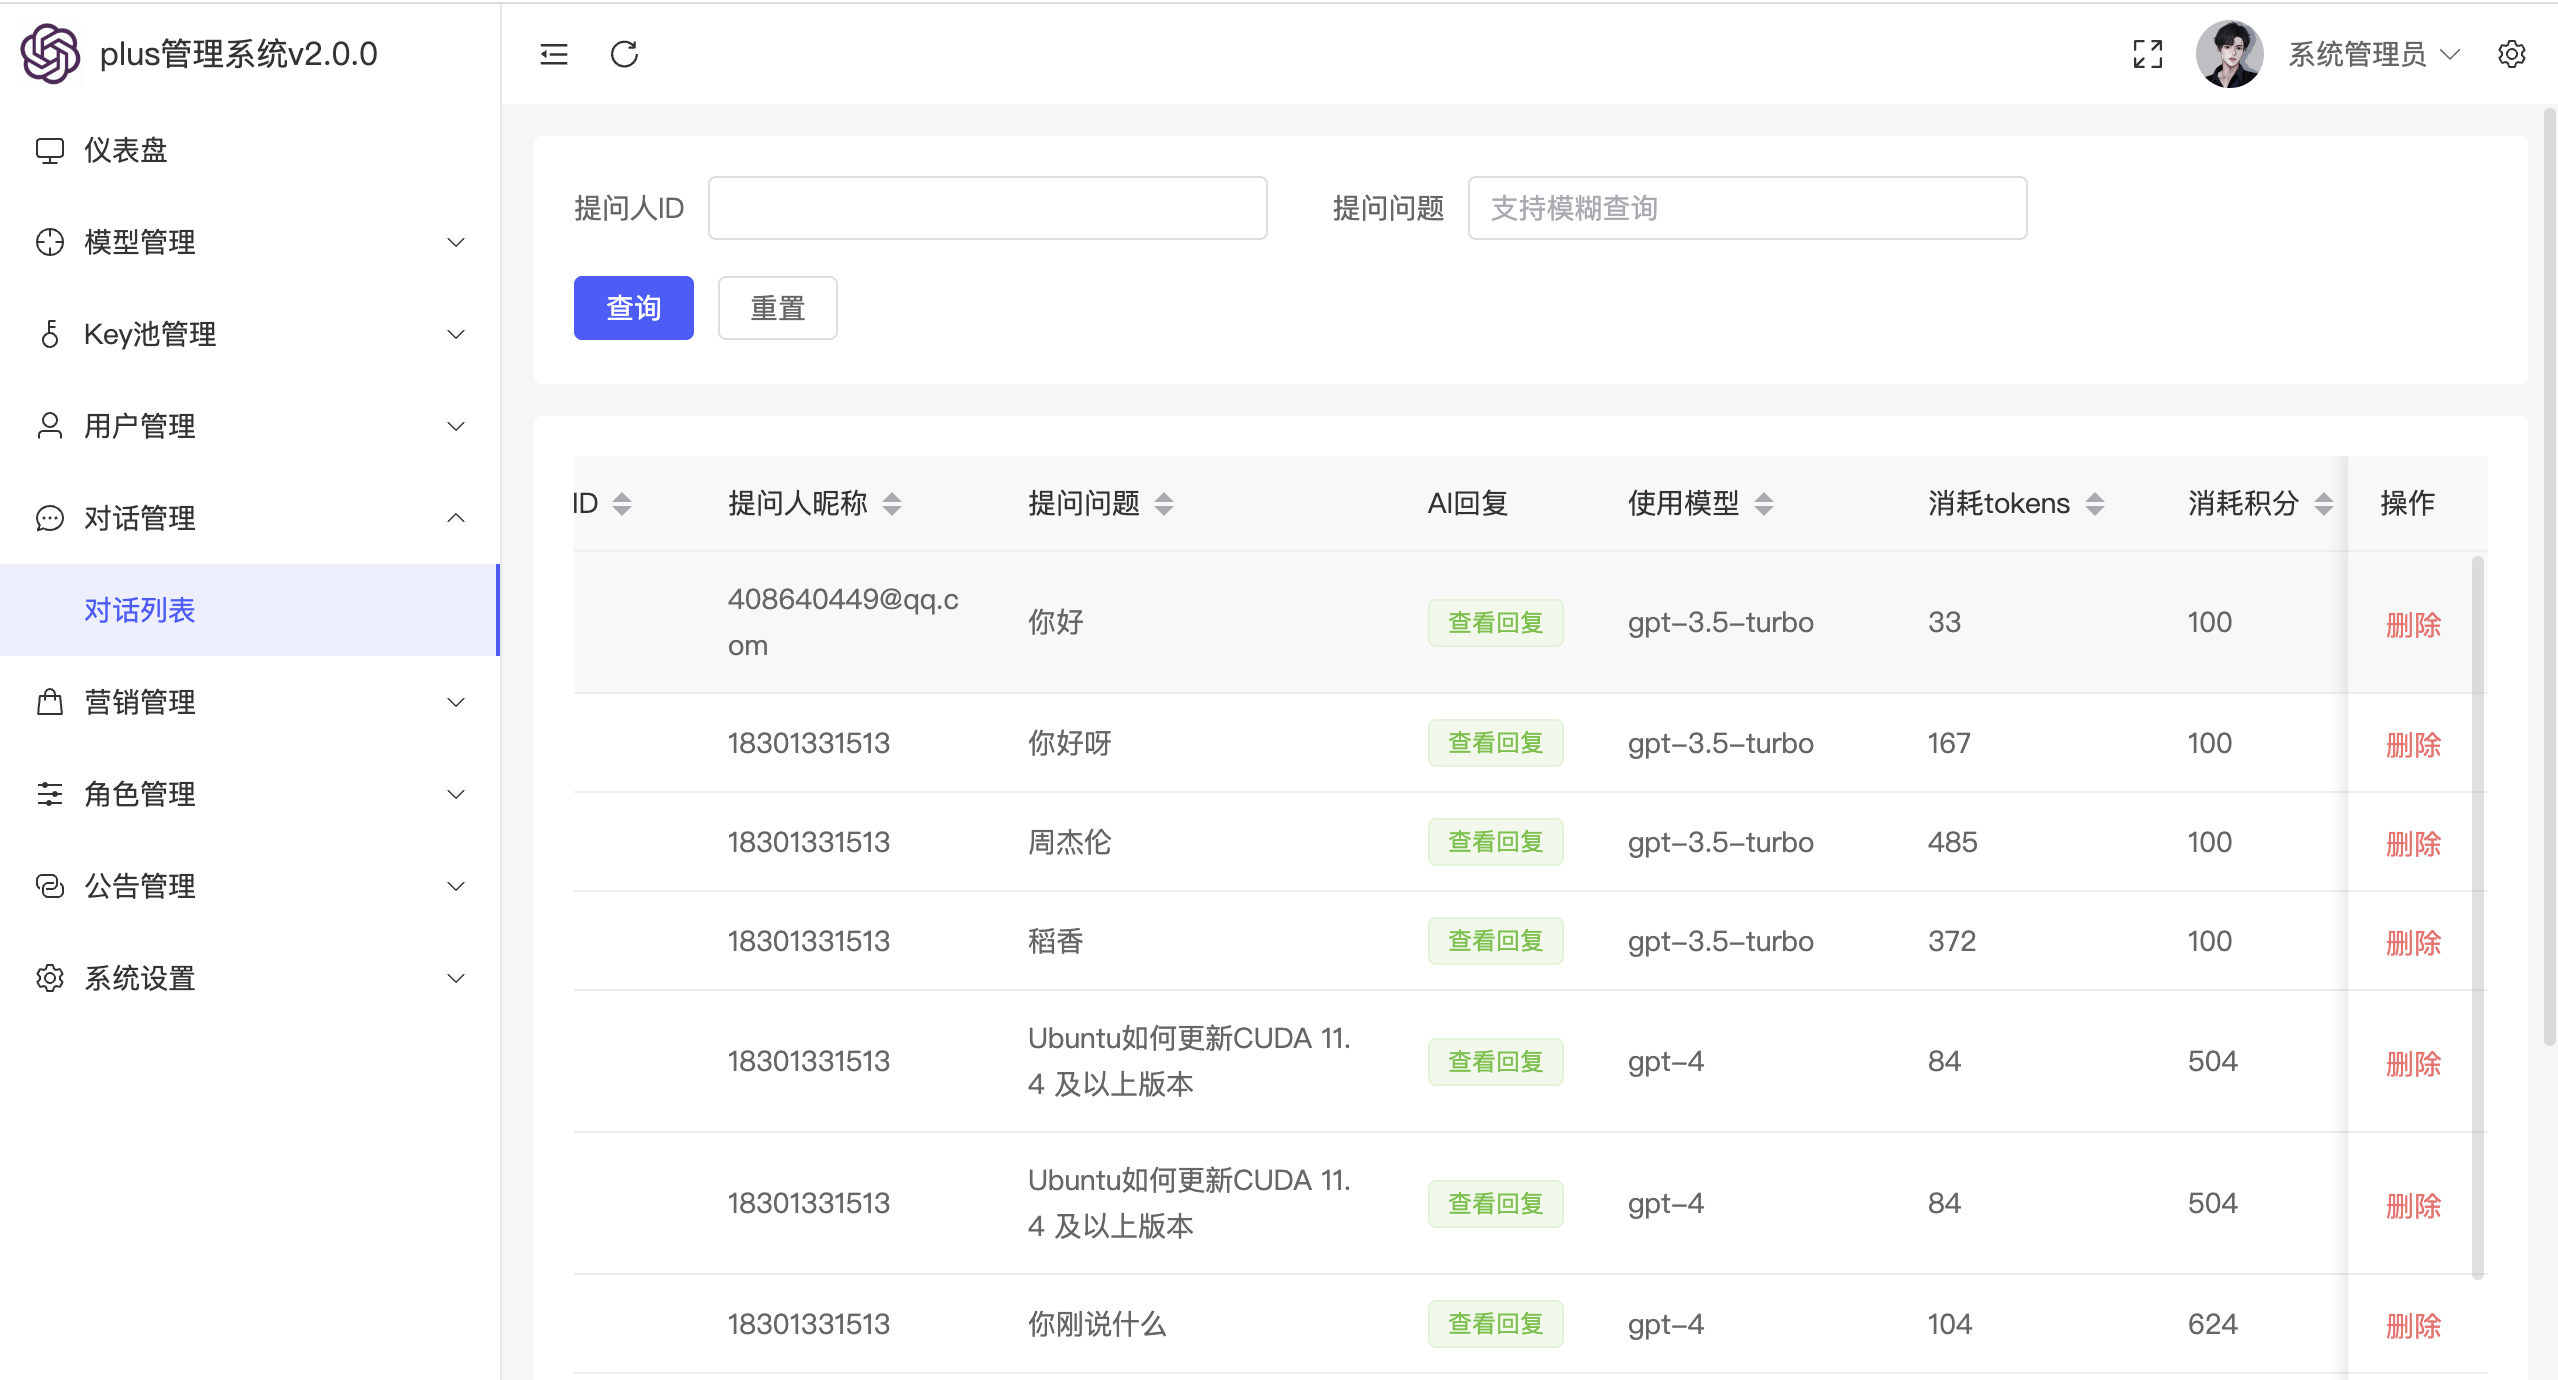View AI reply for the 周杰伦 question
Screen dimensions: 2558x1380
point(1495,842)
